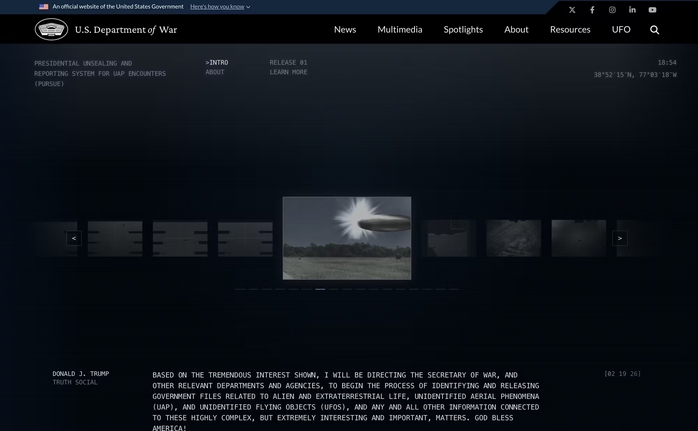This screenshot has width=698, height=431.
Task: Select thumbnail immediately right of UFO photo
Action: tap(448, 238)
